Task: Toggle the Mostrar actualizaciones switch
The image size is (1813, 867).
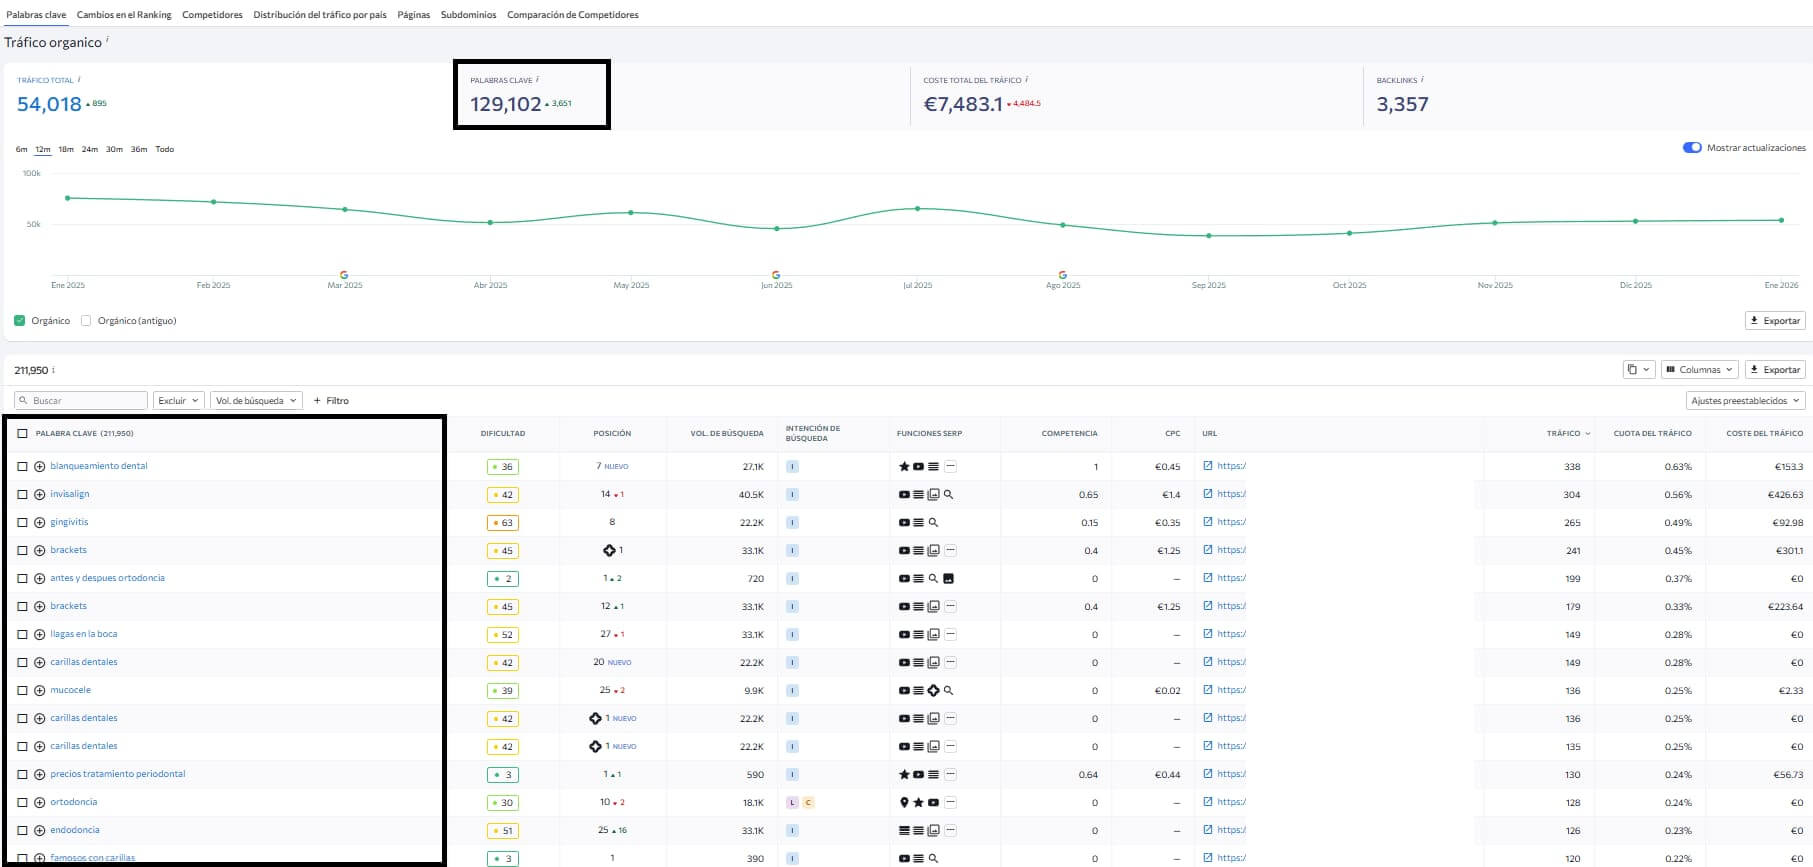Action: (x=1692, y=148)
